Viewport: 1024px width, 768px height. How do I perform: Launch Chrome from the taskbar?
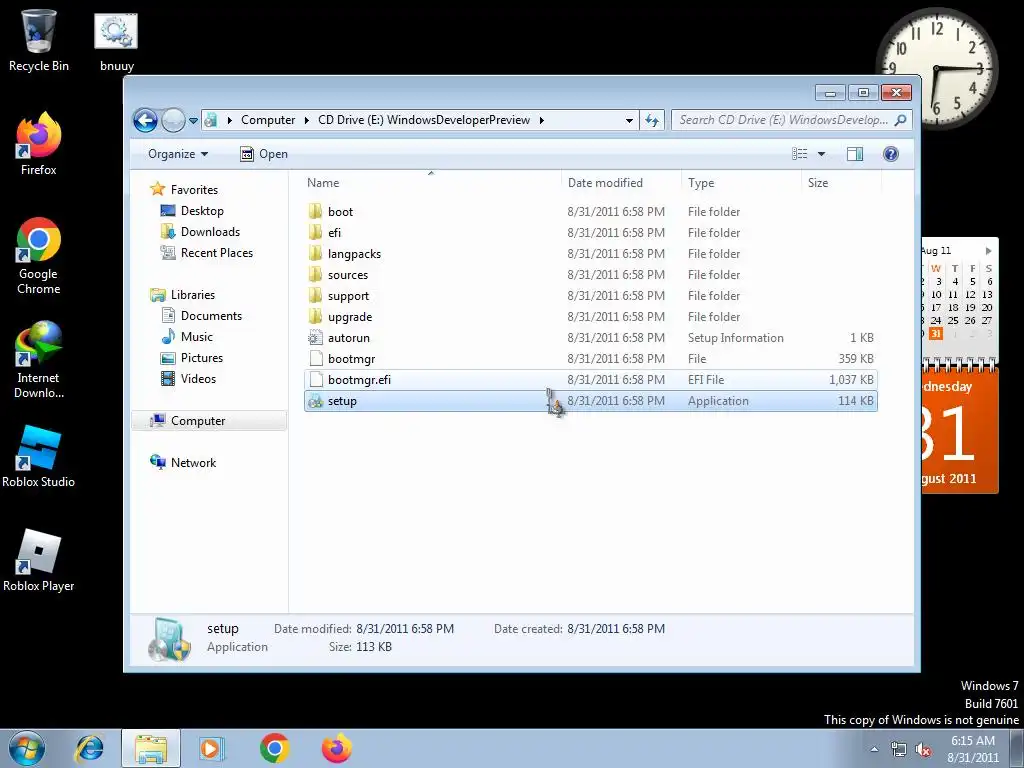[274, 748]
